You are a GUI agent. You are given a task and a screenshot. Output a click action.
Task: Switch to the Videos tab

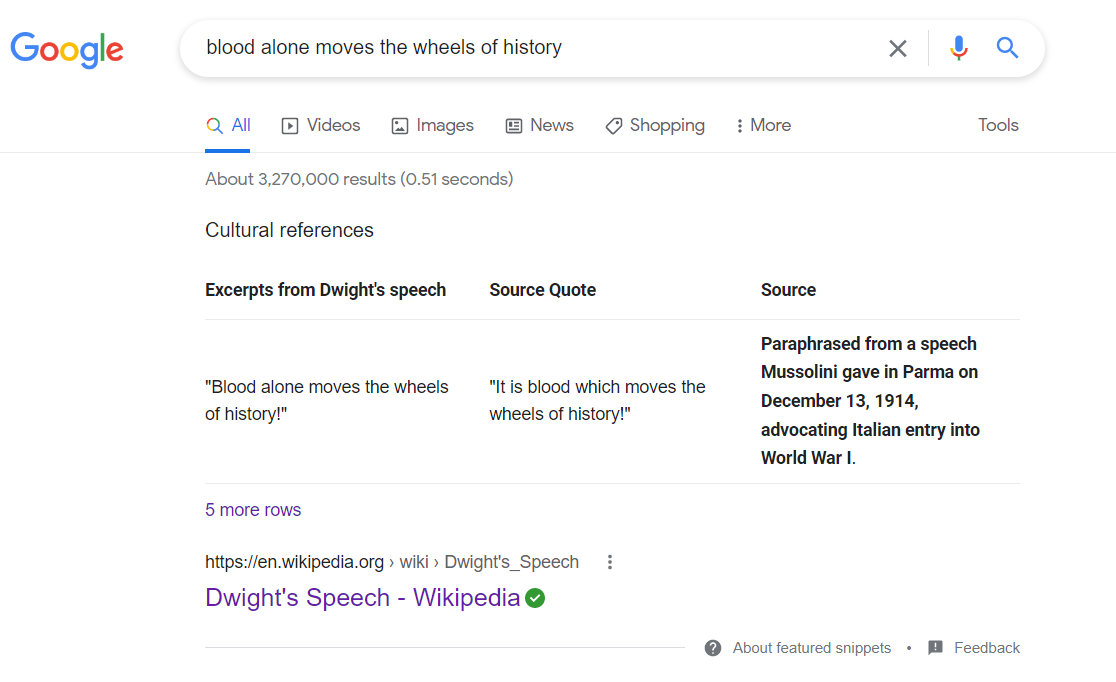click(321, 126)
